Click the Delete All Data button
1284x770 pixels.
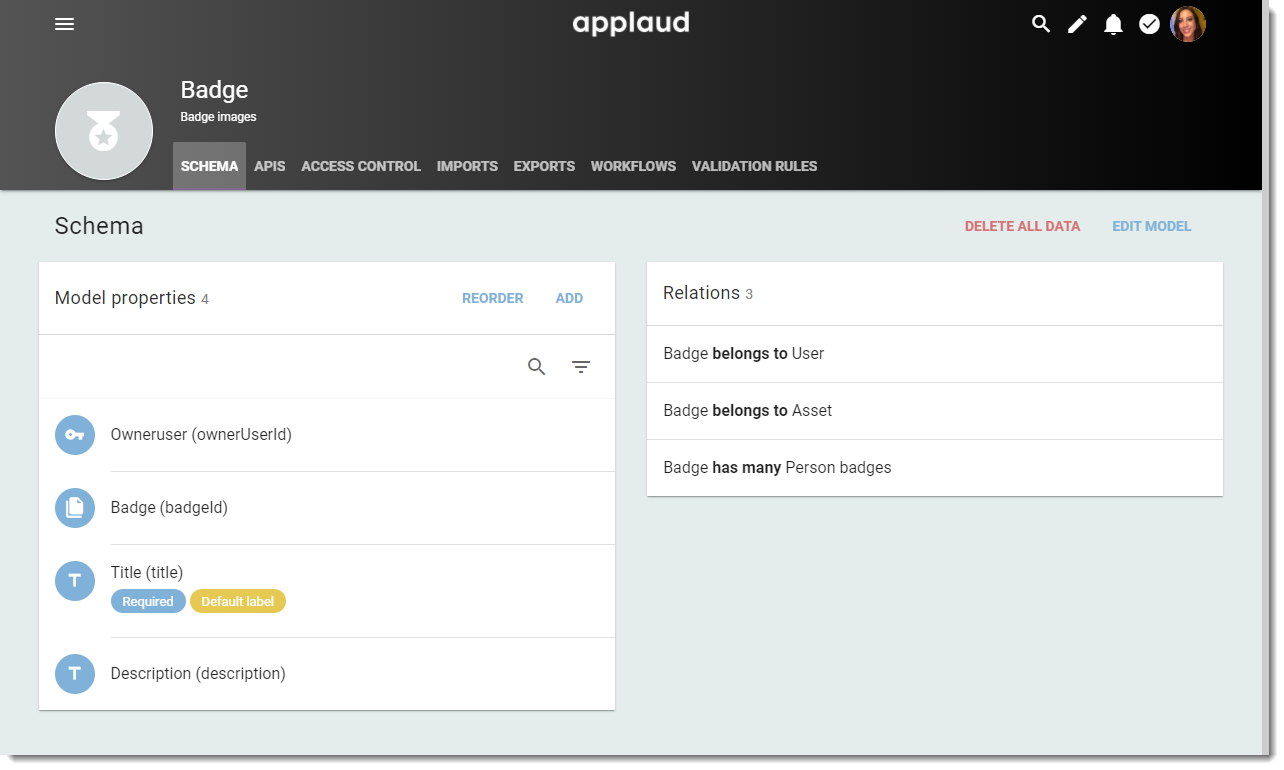[1022, 226]
